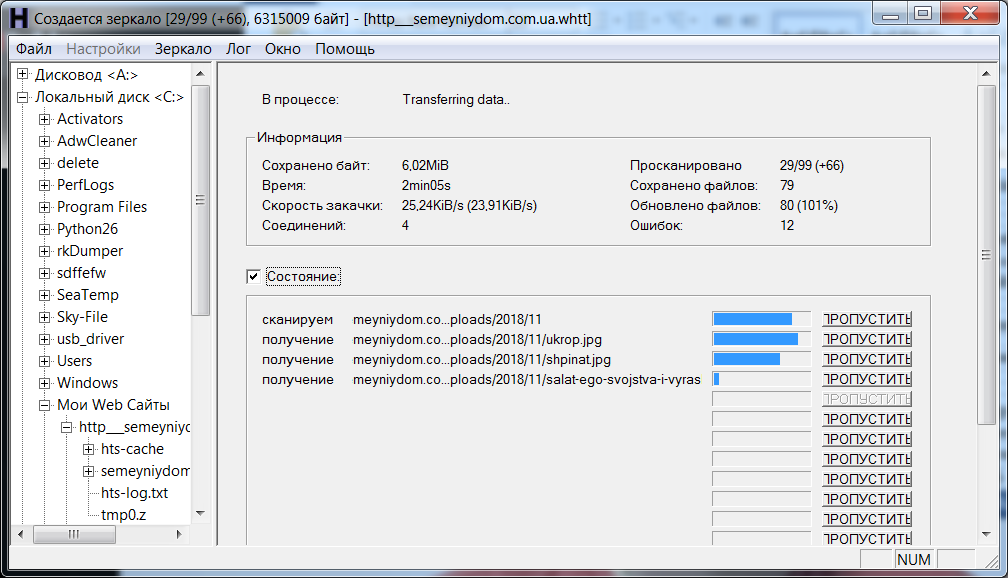Collapse the Локальный диск <C:> node
Image resolution: width=1008 pixels, height=578 pixels.
22,96
